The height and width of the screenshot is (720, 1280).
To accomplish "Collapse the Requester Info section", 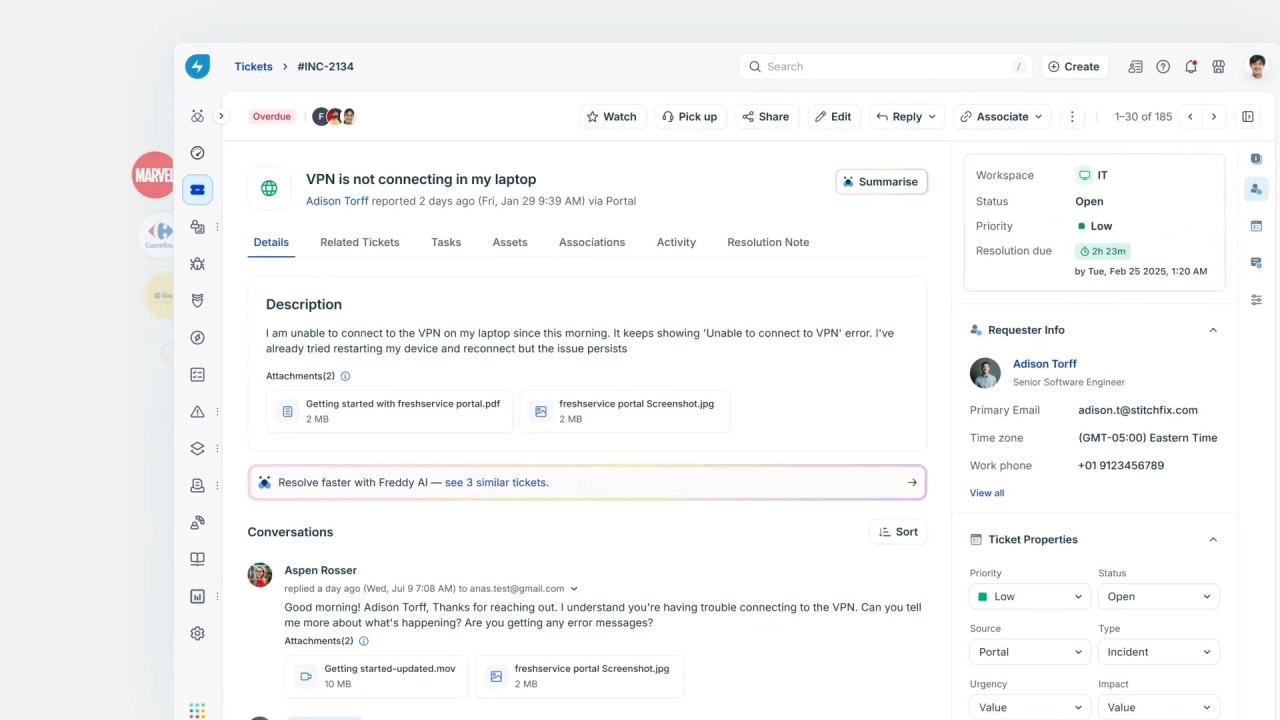I will [1213, 330].
